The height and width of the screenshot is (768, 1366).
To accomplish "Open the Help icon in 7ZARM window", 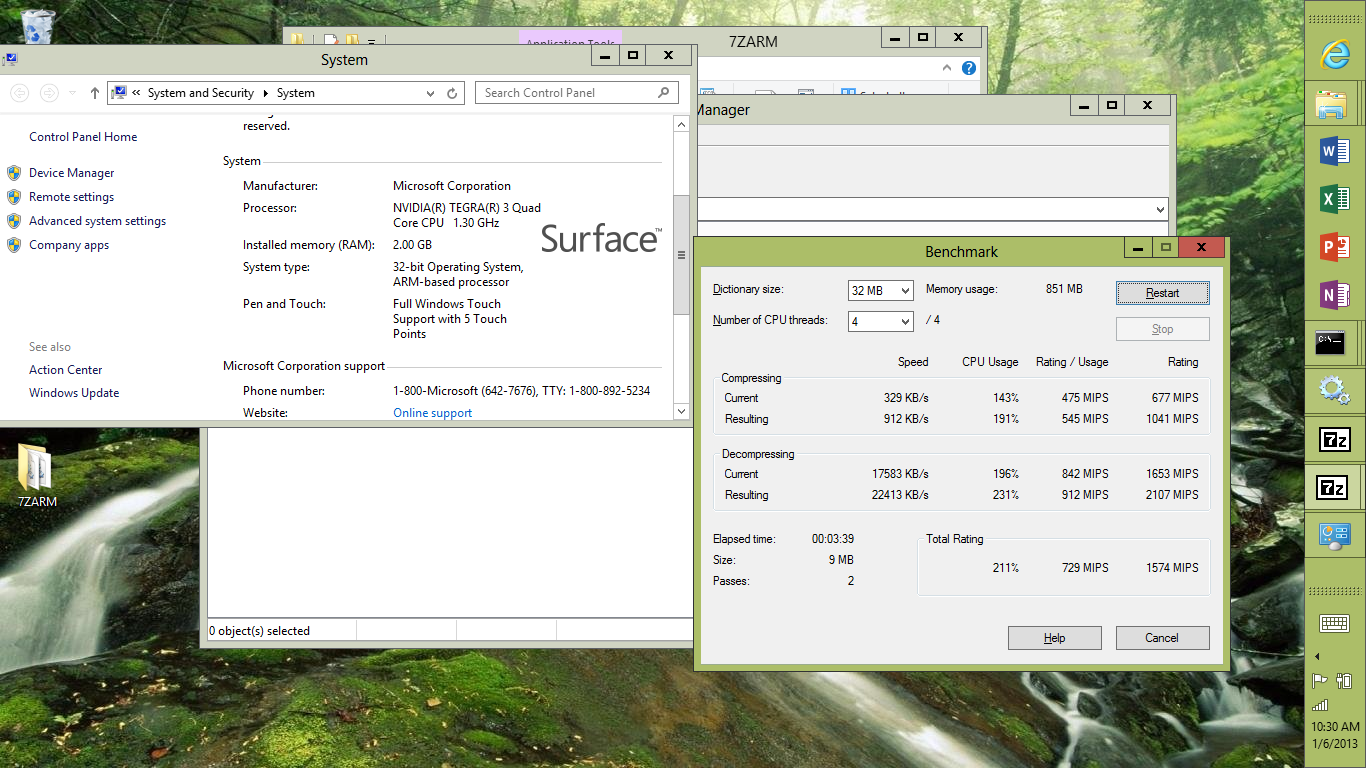I will pyautogui.click(x=968, y=68).
